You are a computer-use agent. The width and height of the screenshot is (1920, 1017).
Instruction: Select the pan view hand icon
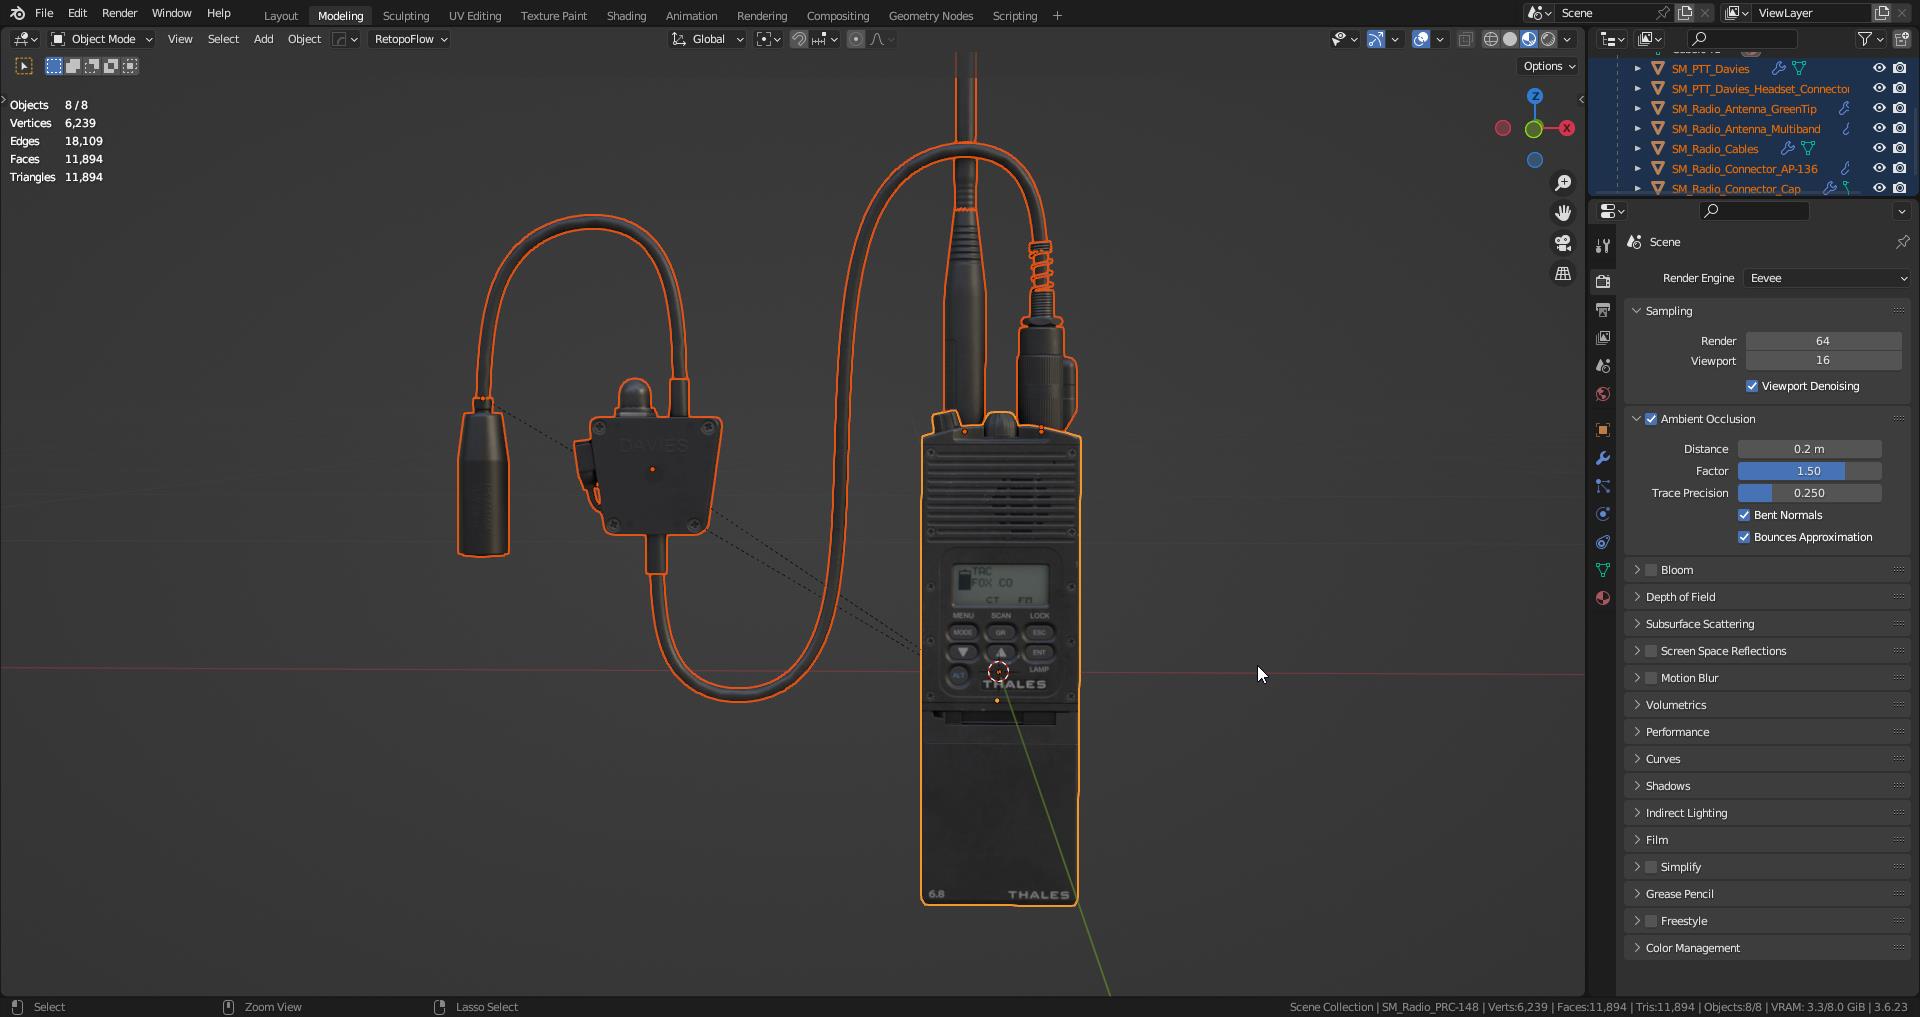click(x=1563, y=213)
